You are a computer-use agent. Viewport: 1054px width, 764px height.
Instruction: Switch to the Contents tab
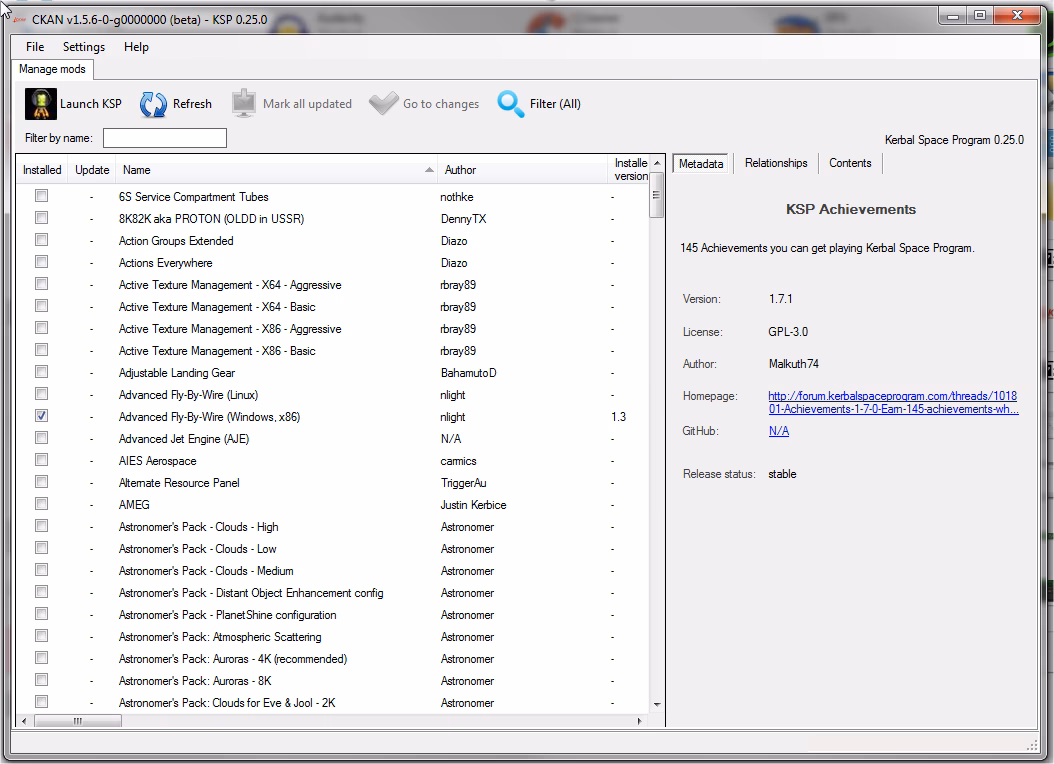(850, 163)
